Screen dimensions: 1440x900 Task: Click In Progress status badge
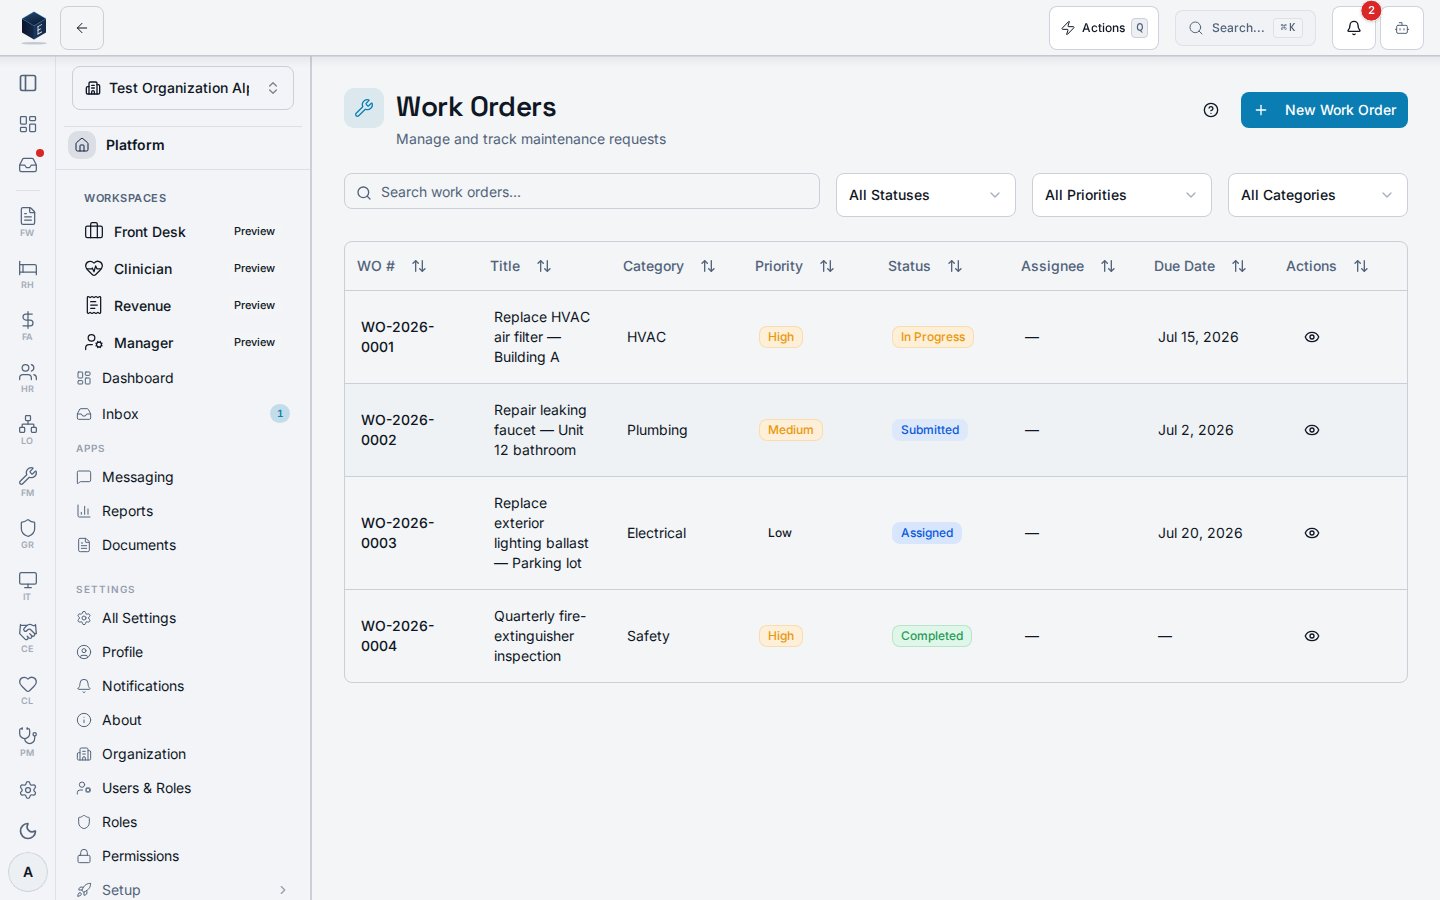pyautogui.click(x=933, y=337)
